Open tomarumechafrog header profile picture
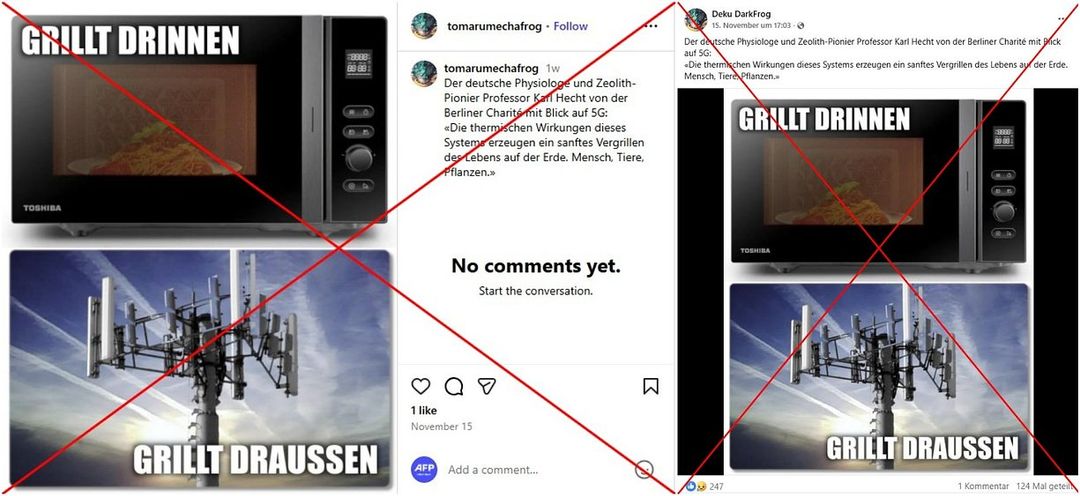 424,26
